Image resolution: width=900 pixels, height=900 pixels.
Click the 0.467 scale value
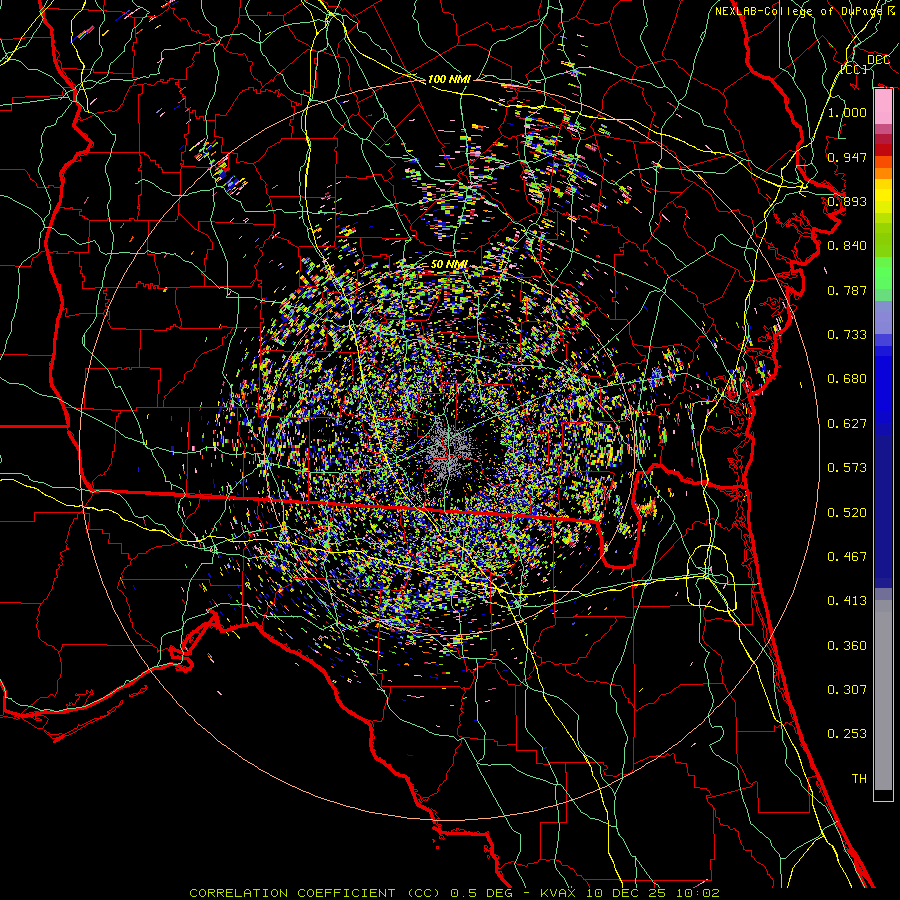tap(847, 557)
